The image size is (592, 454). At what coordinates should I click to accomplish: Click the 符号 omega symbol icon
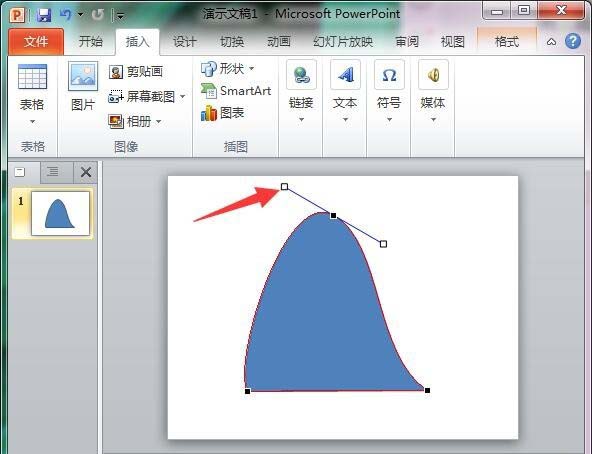pos(389,75)
